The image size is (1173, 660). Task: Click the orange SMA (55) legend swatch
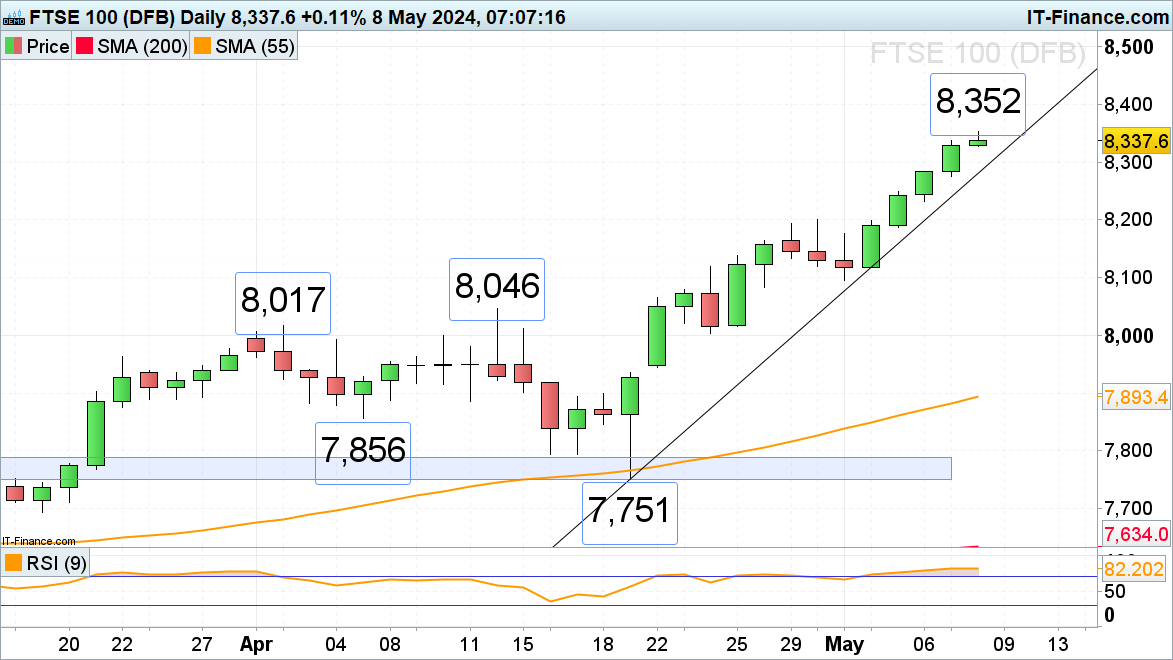pos(202,46)
